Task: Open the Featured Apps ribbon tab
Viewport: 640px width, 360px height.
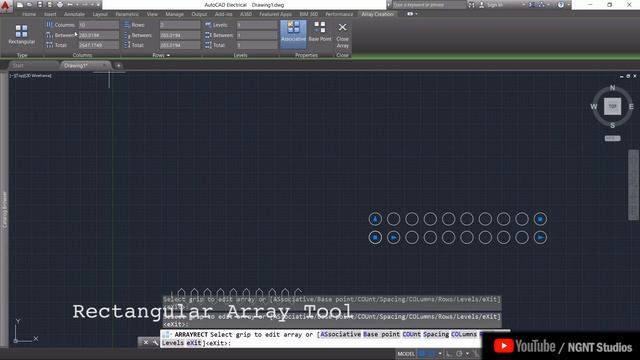Action: (276, 14)
